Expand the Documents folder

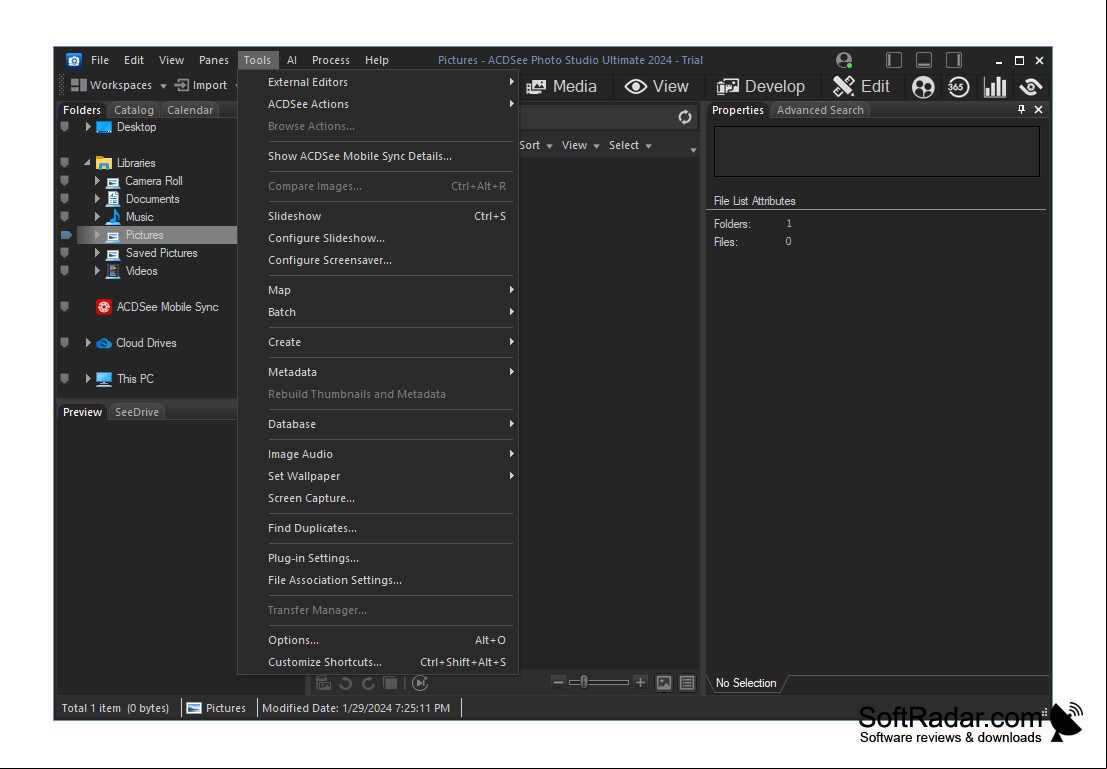tap(97, 199)
